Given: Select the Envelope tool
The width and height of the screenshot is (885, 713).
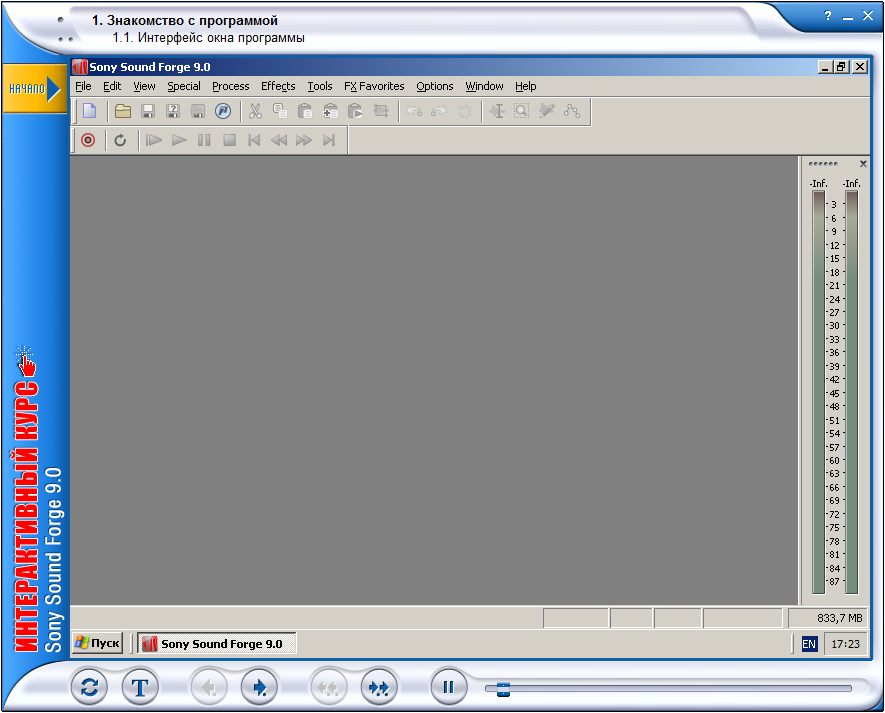Looking at the screenshot, I should (572, 111).
